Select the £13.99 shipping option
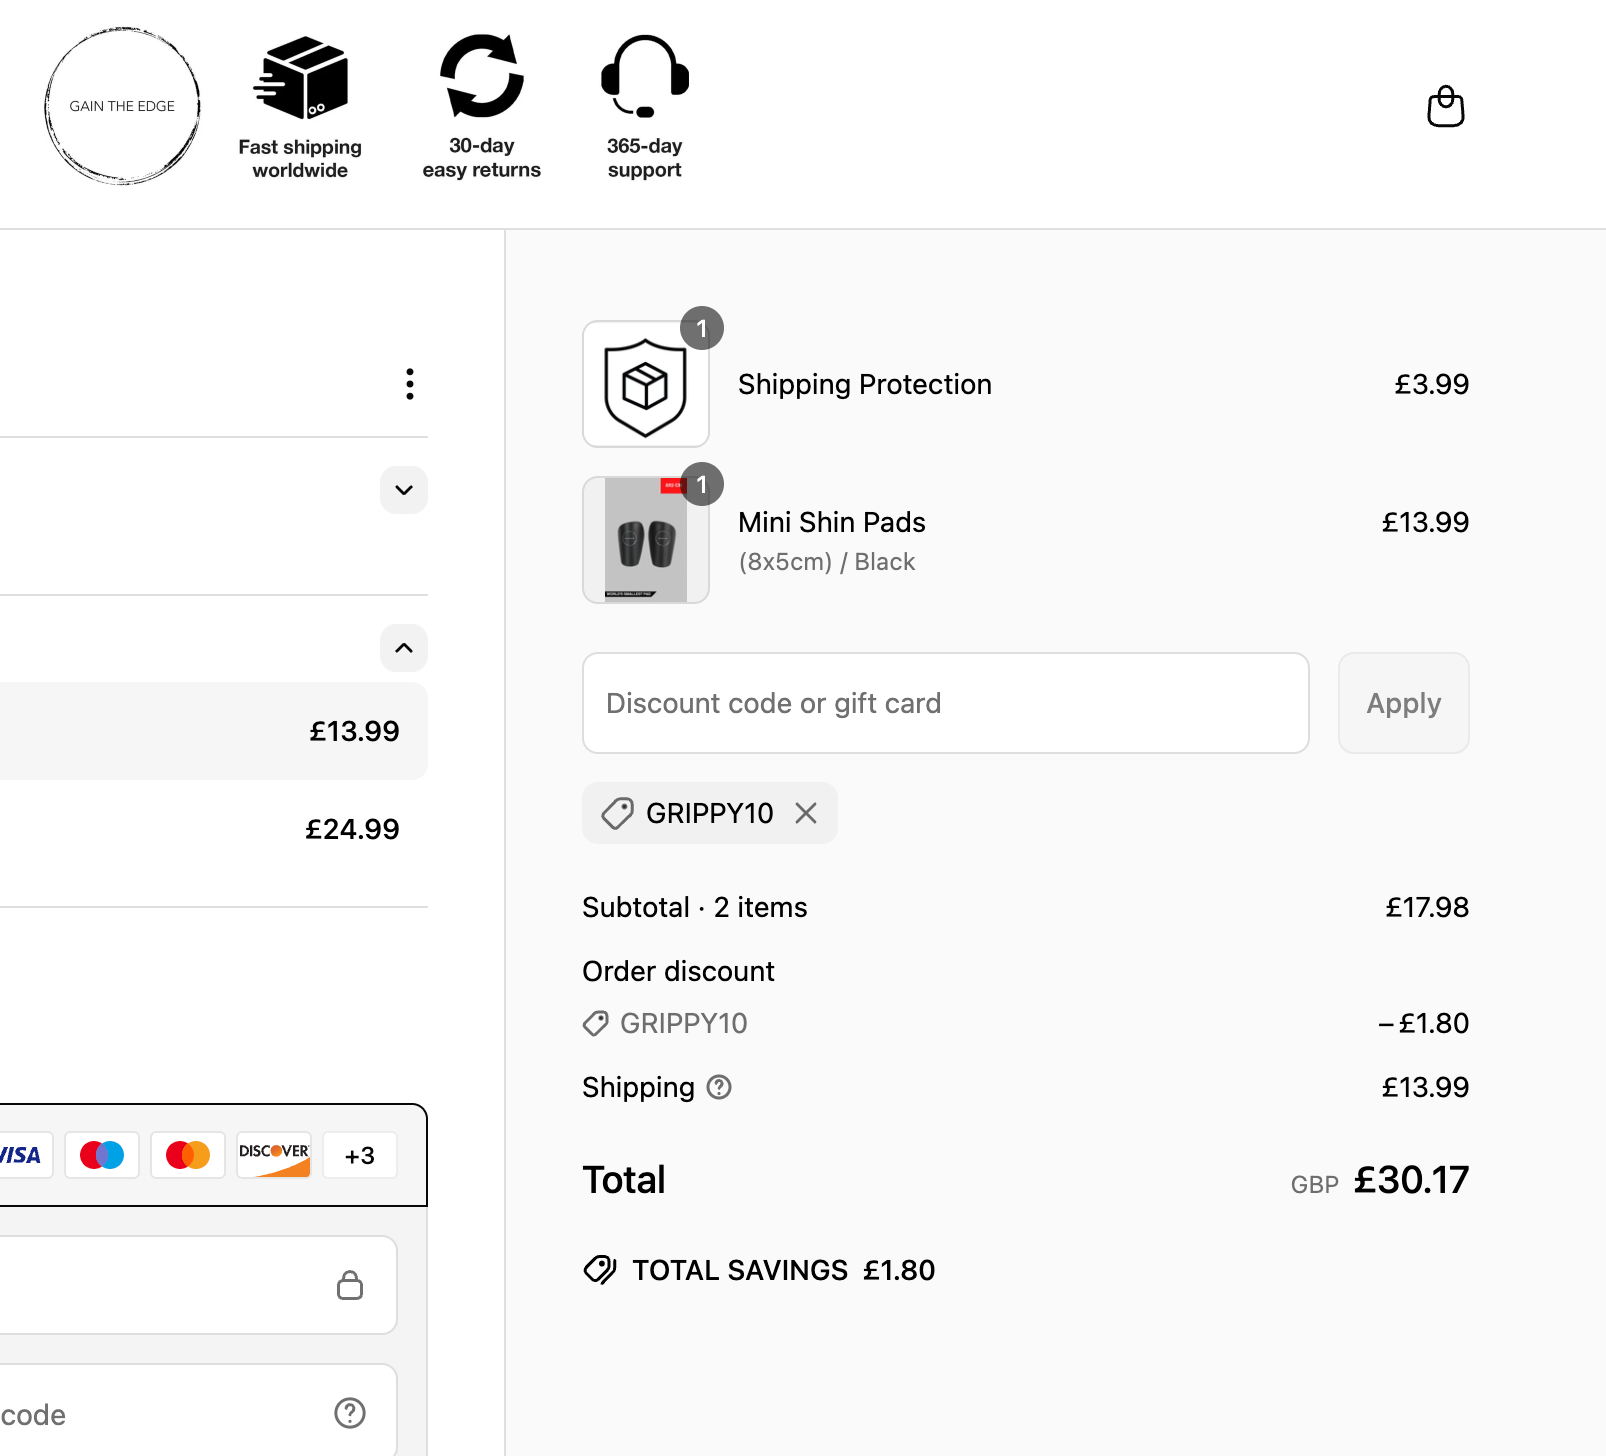The height and width of the screenshot is (1456, 1606). (210, 731)
